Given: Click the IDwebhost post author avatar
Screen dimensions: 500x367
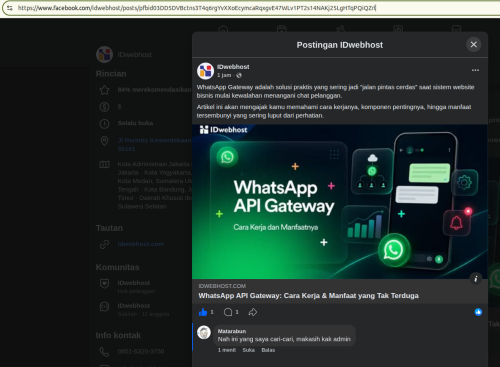Looking at the screenshot, I should pyautogui.click(x=205, y=71).
